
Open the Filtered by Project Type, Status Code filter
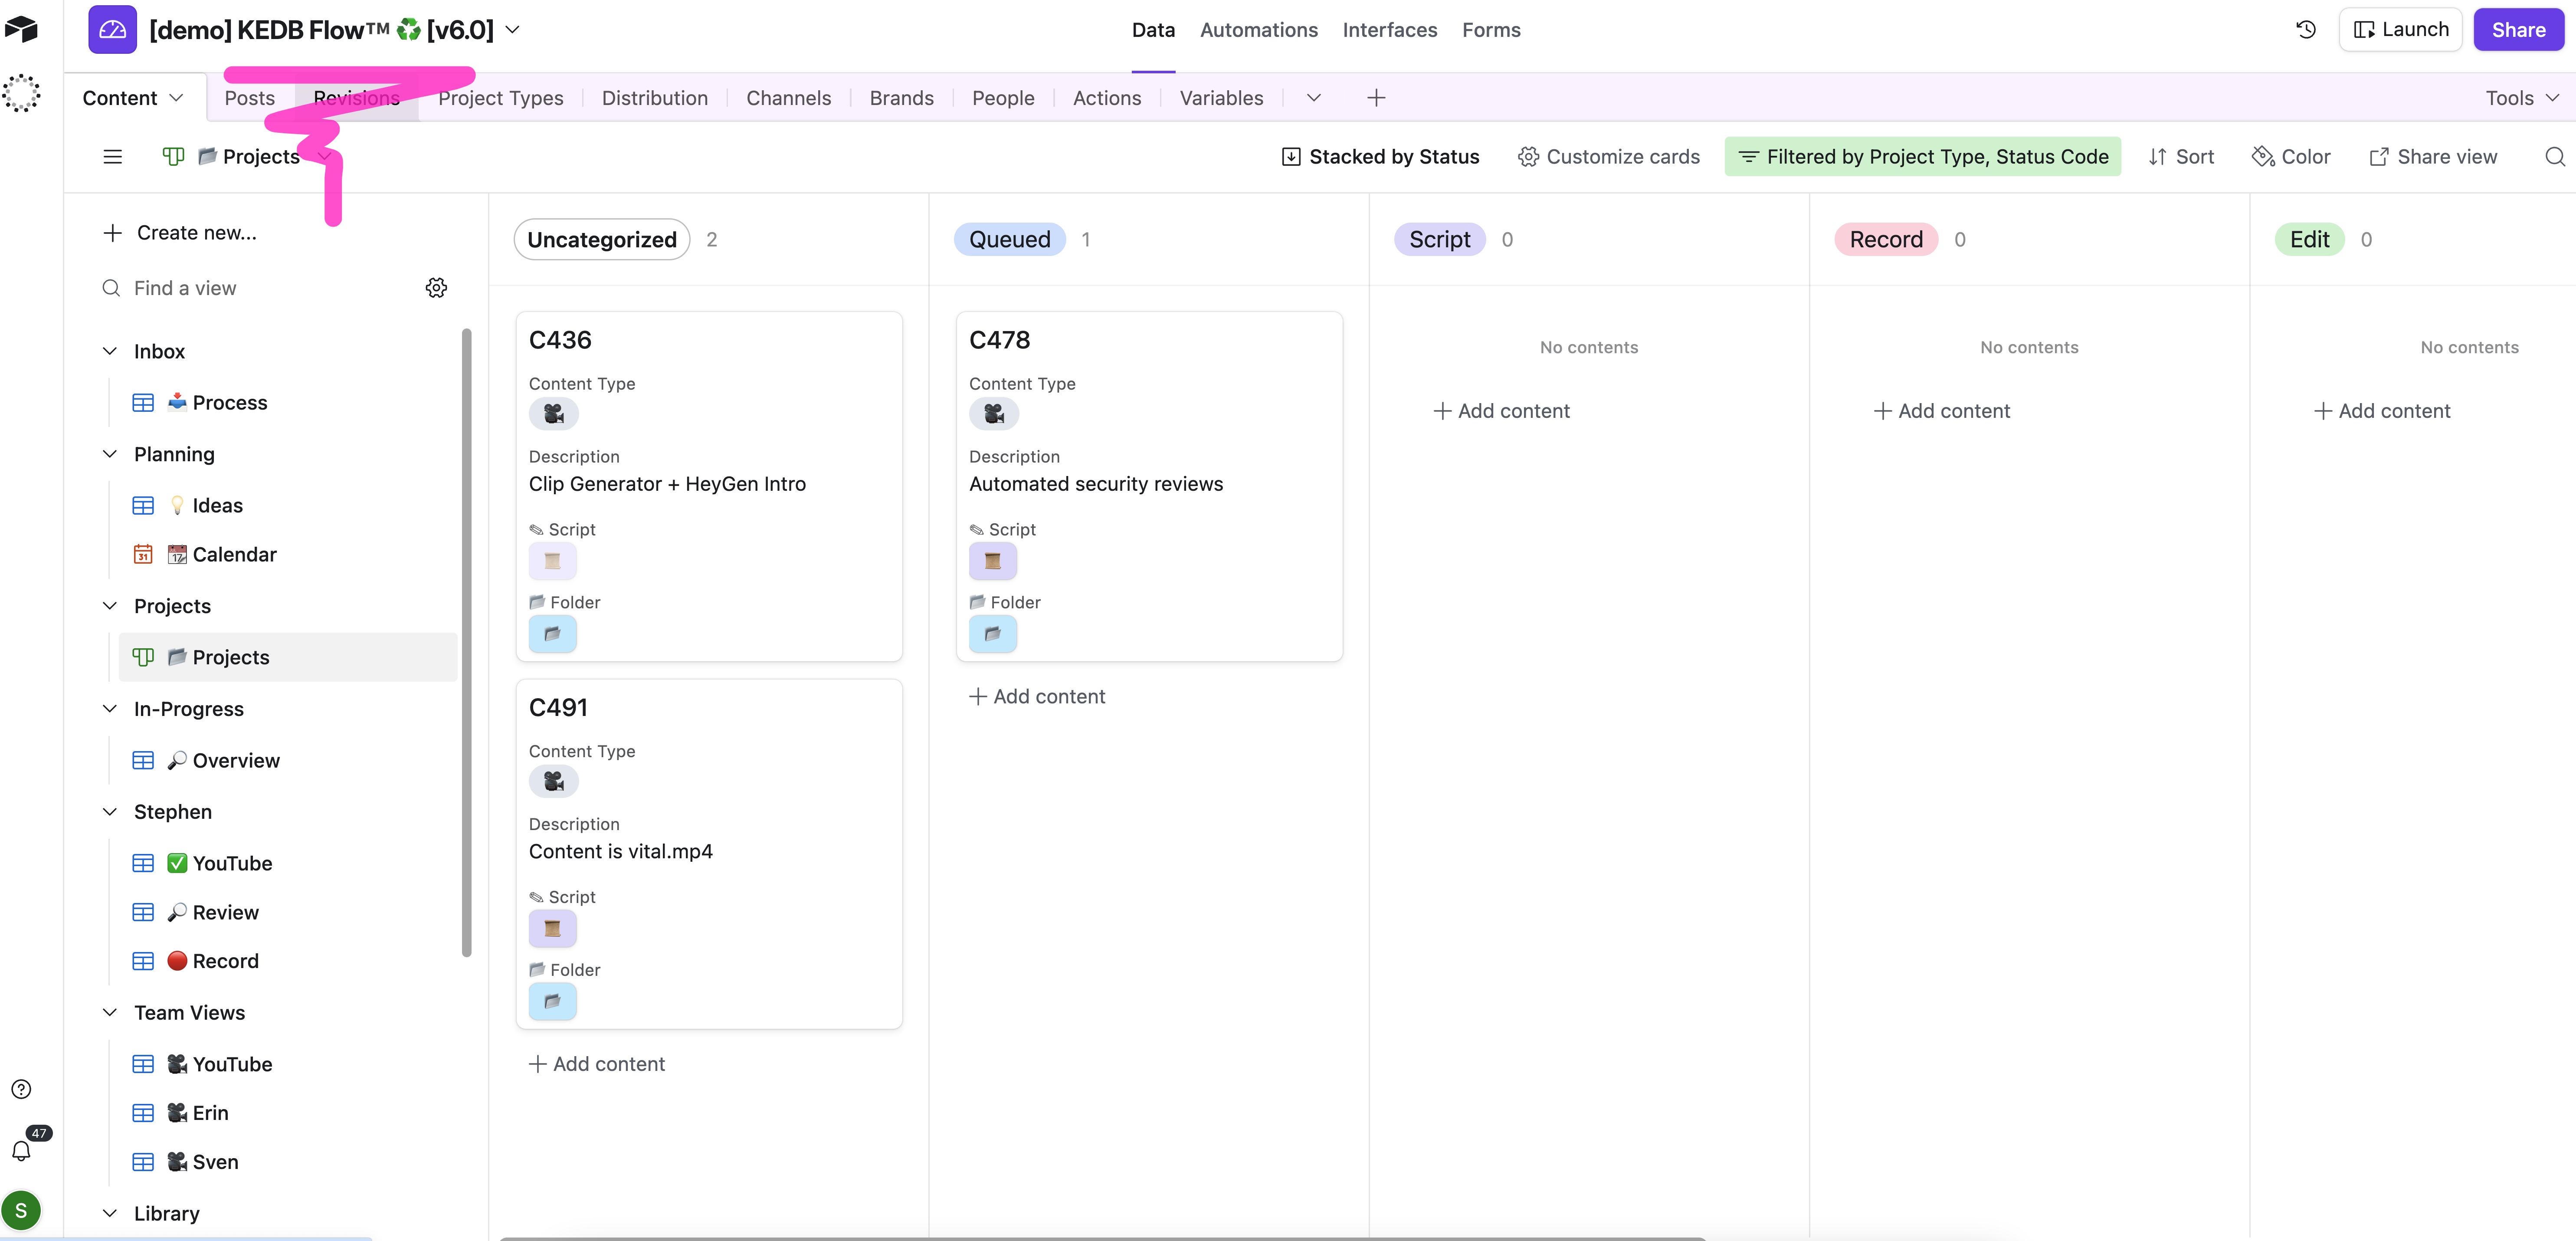coord(1922,157)
